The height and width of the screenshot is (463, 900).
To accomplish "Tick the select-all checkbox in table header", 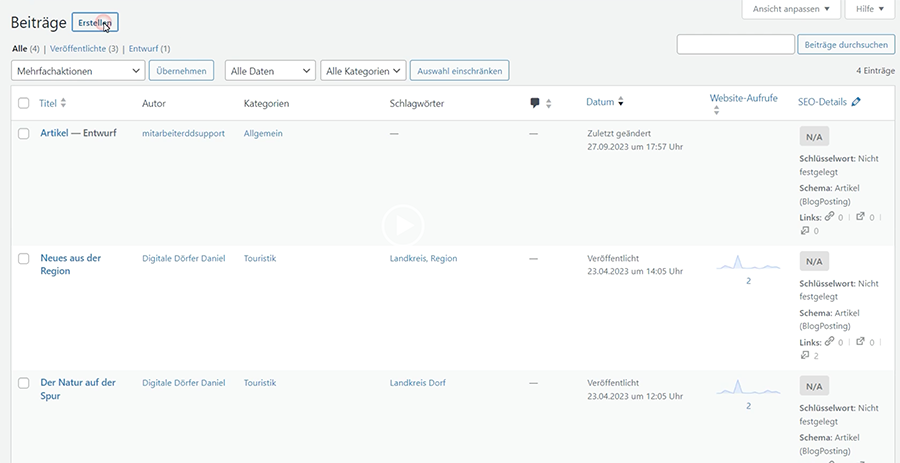I will (24, 103).
